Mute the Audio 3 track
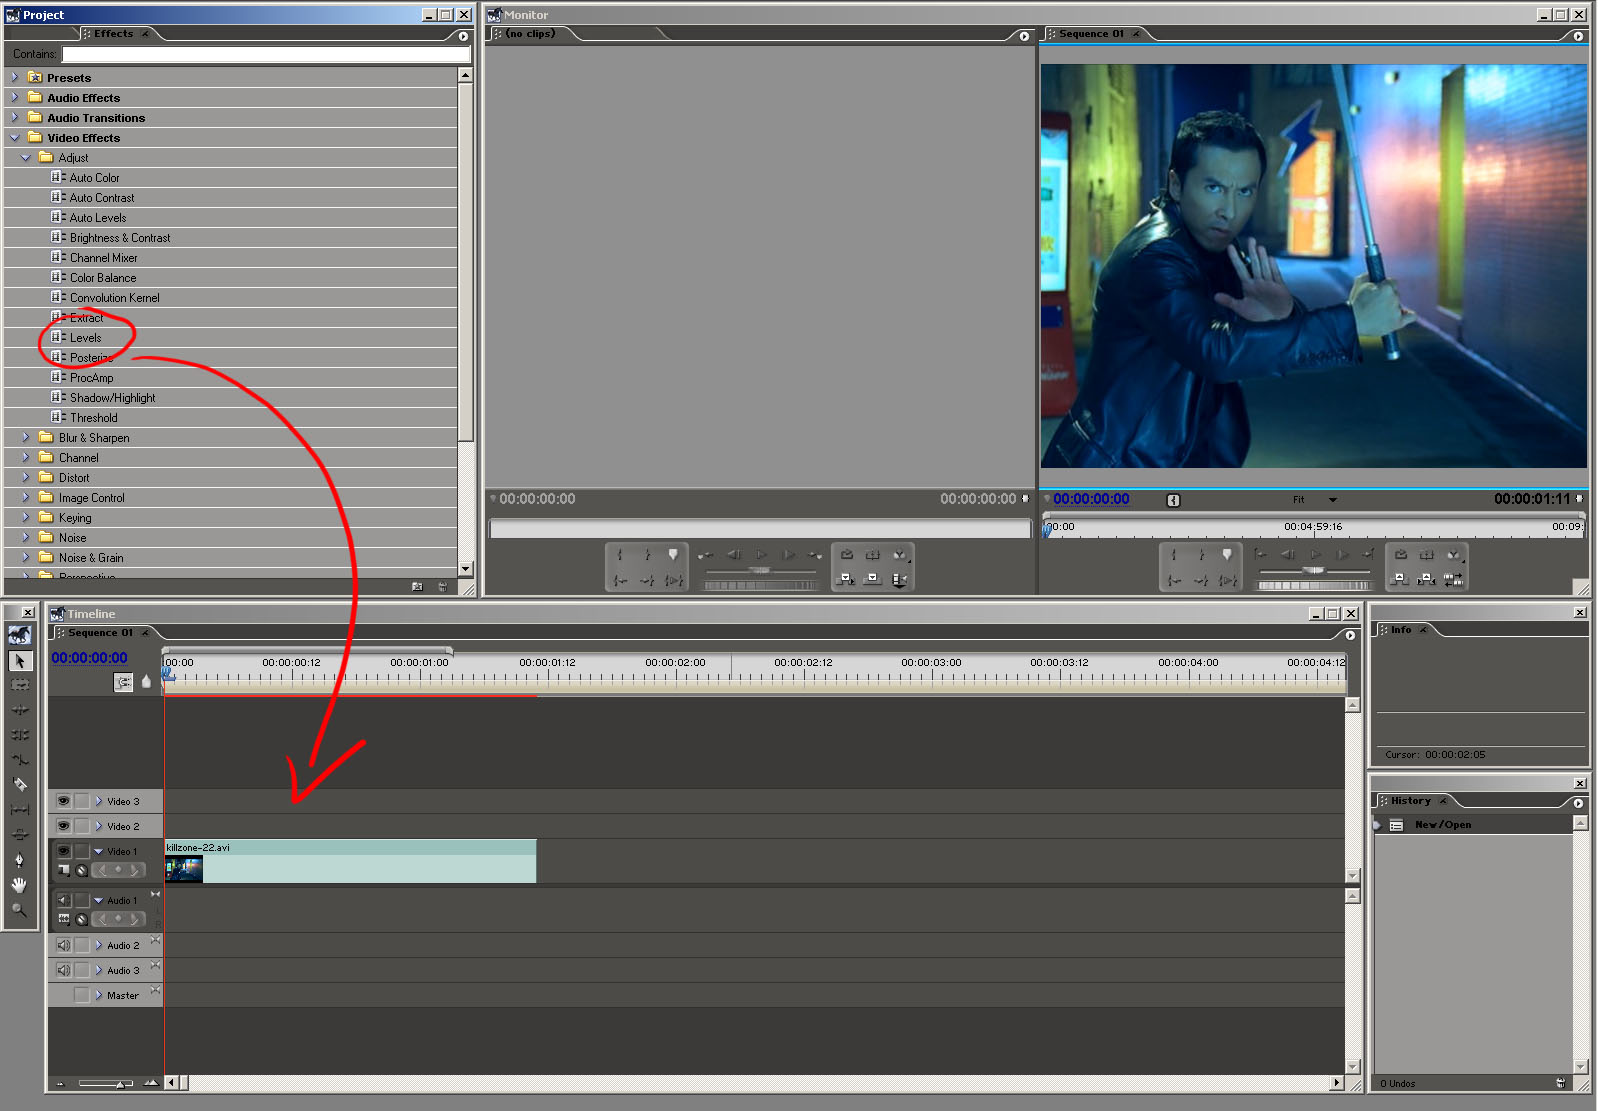This screenshot has width=1598, height=1111. [x=63, y=970]
